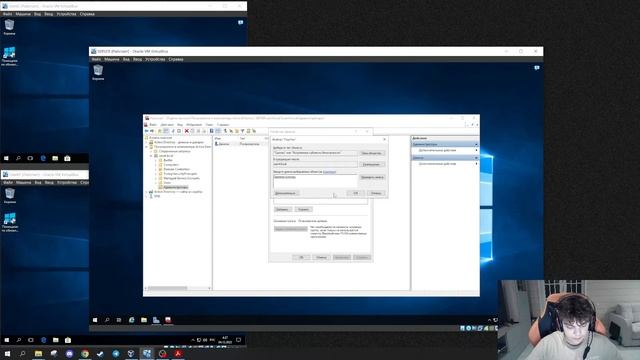Click OK in group selection dialog
Viewport: 640px width, 360px height.
pos(356,193)
